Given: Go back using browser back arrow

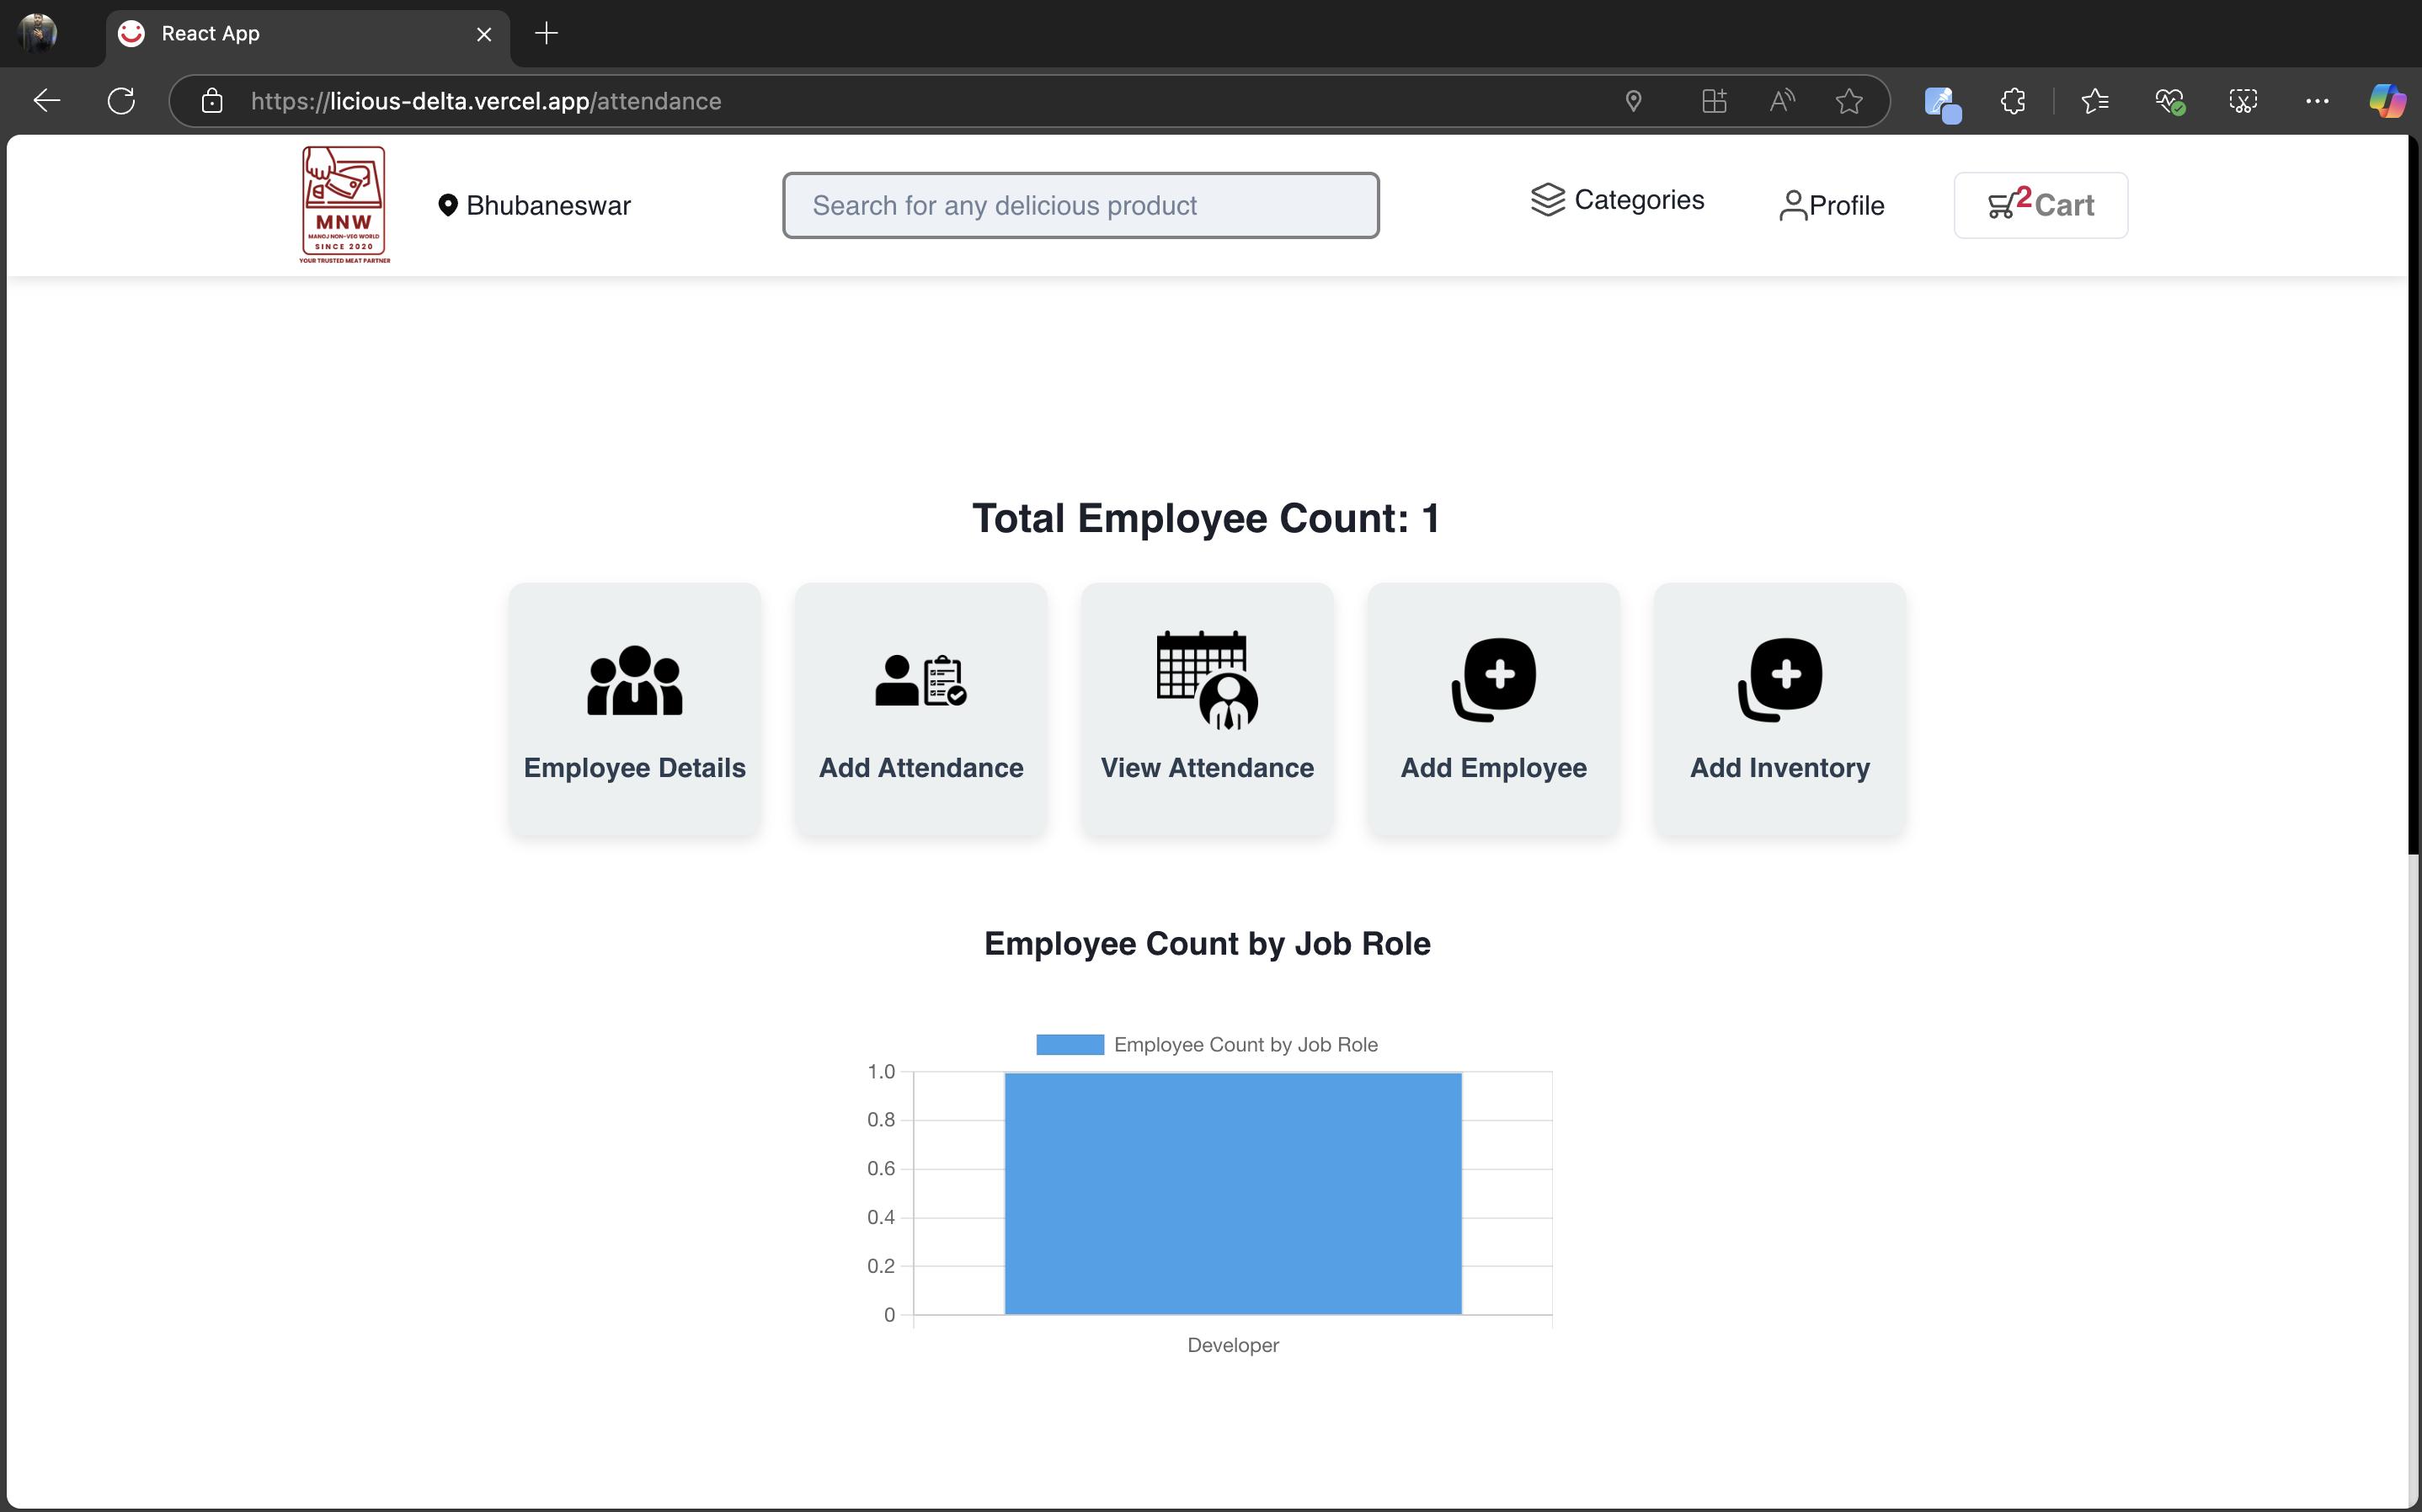Looking at the screenshot, I should point(47,101).
